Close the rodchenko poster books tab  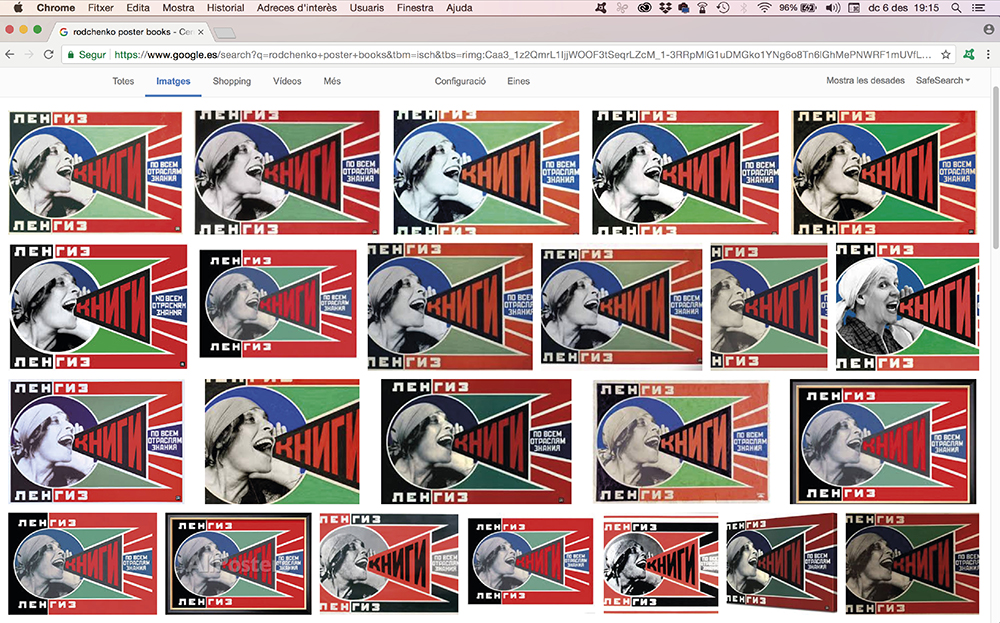[201, 32]
